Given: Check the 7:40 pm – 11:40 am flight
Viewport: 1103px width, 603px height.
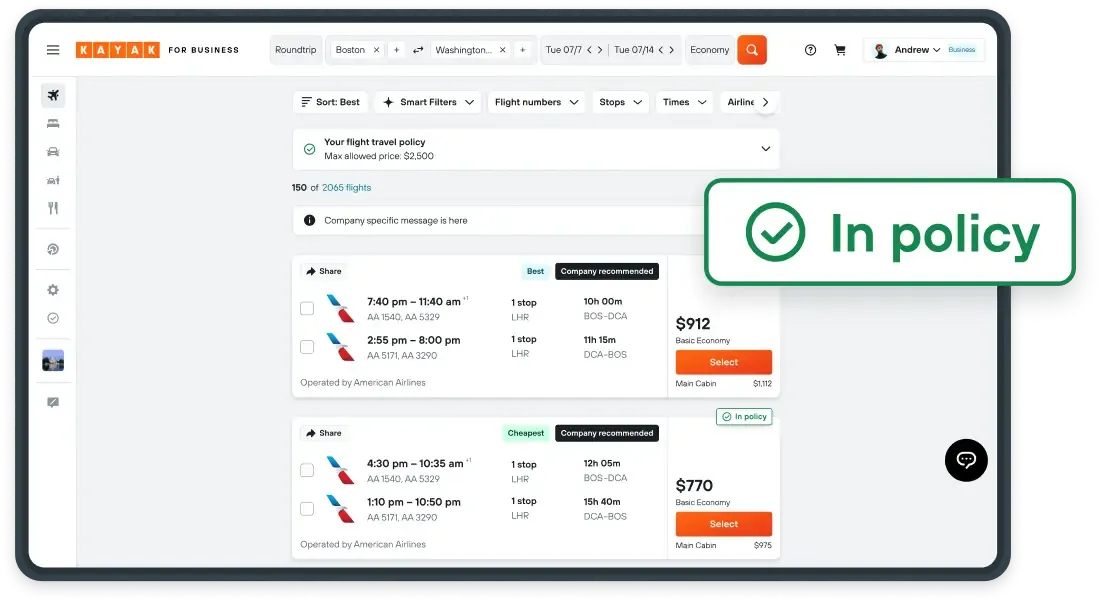Looking at the screenshot, I should pyautogui.click(x=307, y=308).
